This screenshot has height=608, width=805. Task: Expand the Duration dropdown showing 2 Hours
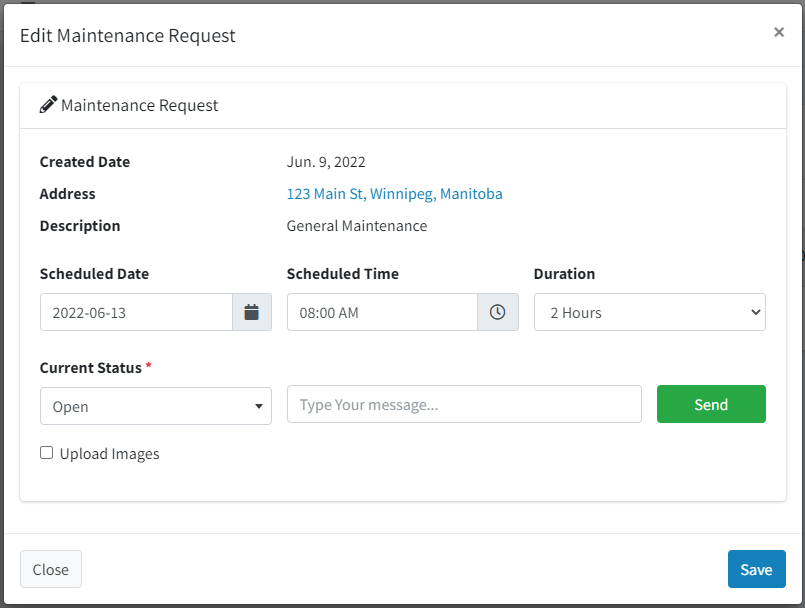[649, 312]
